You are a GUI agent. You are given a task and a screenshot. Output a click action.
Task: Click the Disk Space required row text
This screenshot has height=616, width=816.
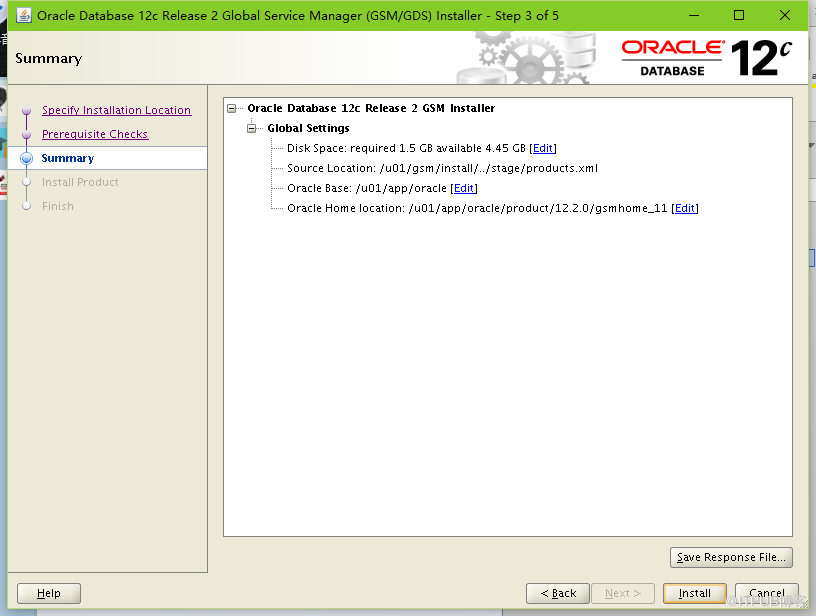(x=406, y=148)
